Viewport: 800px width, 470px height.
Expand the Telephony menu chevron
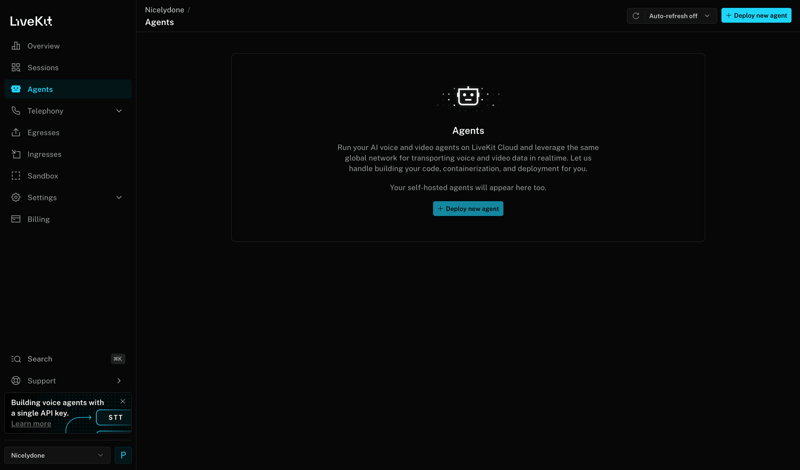(119, 111)
